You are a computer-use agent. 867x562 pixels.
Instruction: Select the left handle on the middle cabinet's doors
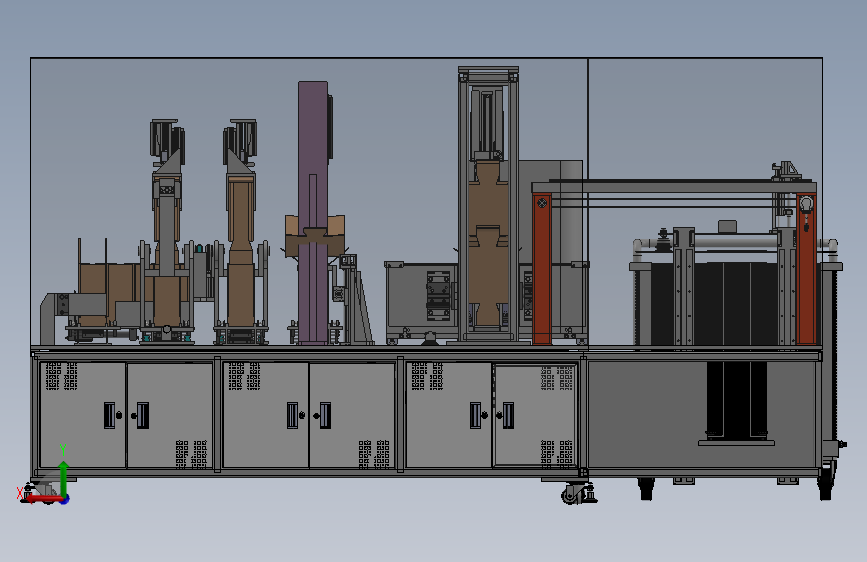293,415
